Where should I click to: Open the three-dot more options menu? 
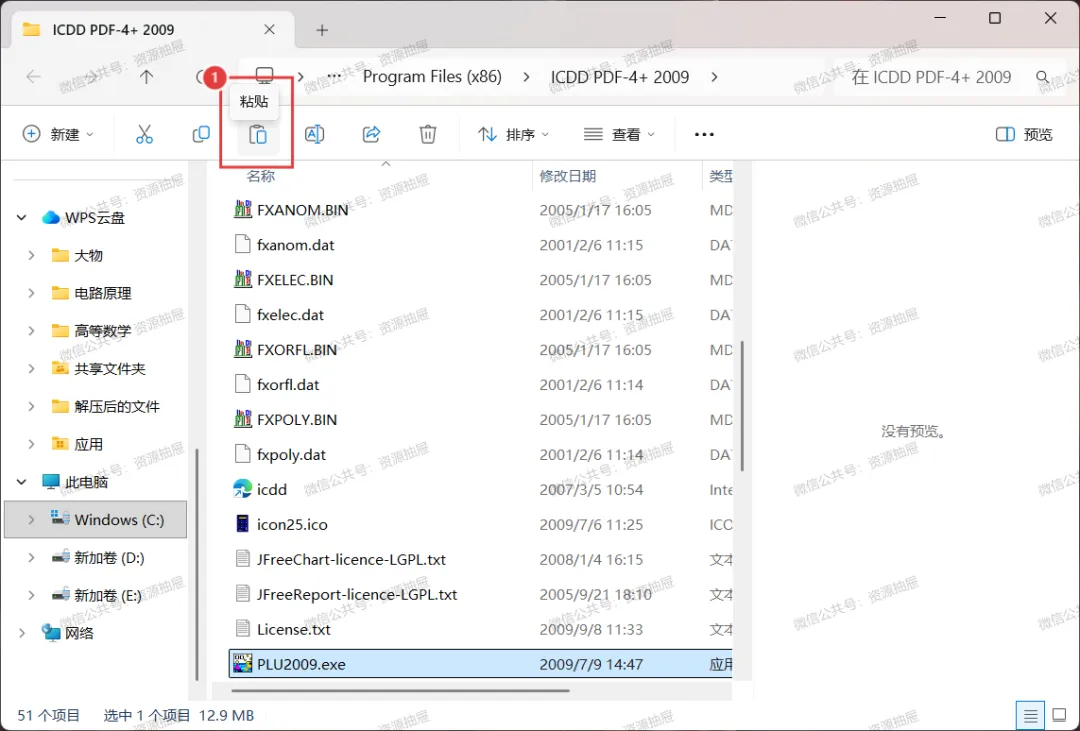704,134
